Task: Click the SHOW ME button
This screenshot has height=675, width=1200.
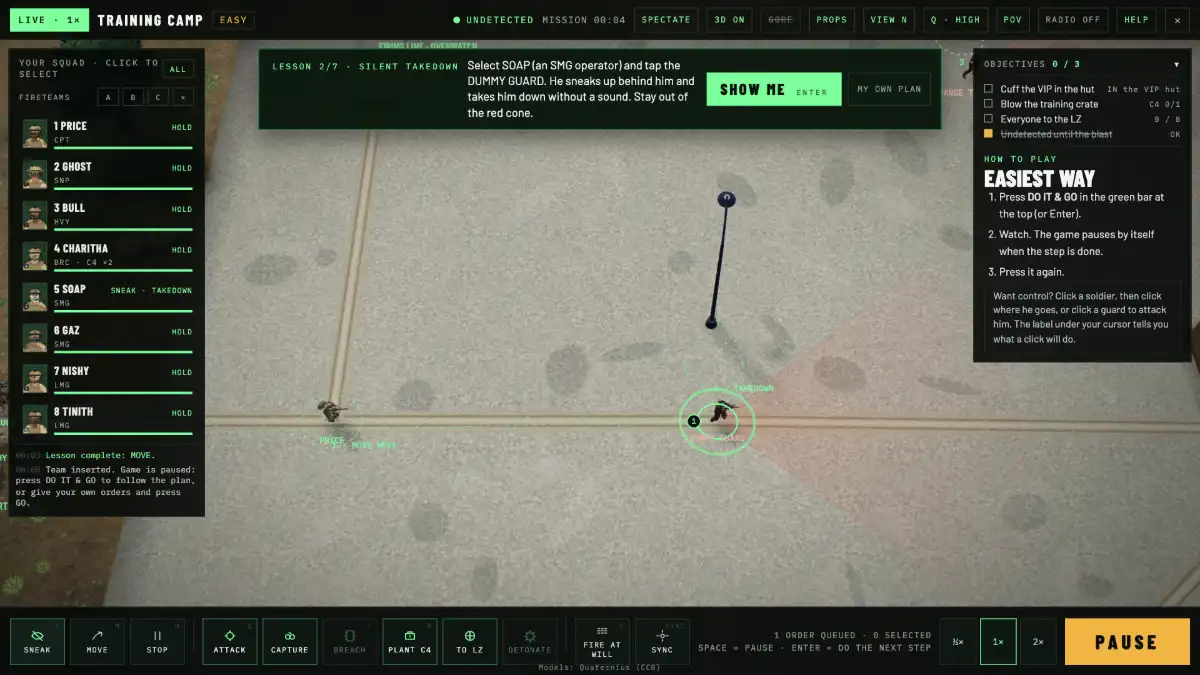Action: point(773,89)
